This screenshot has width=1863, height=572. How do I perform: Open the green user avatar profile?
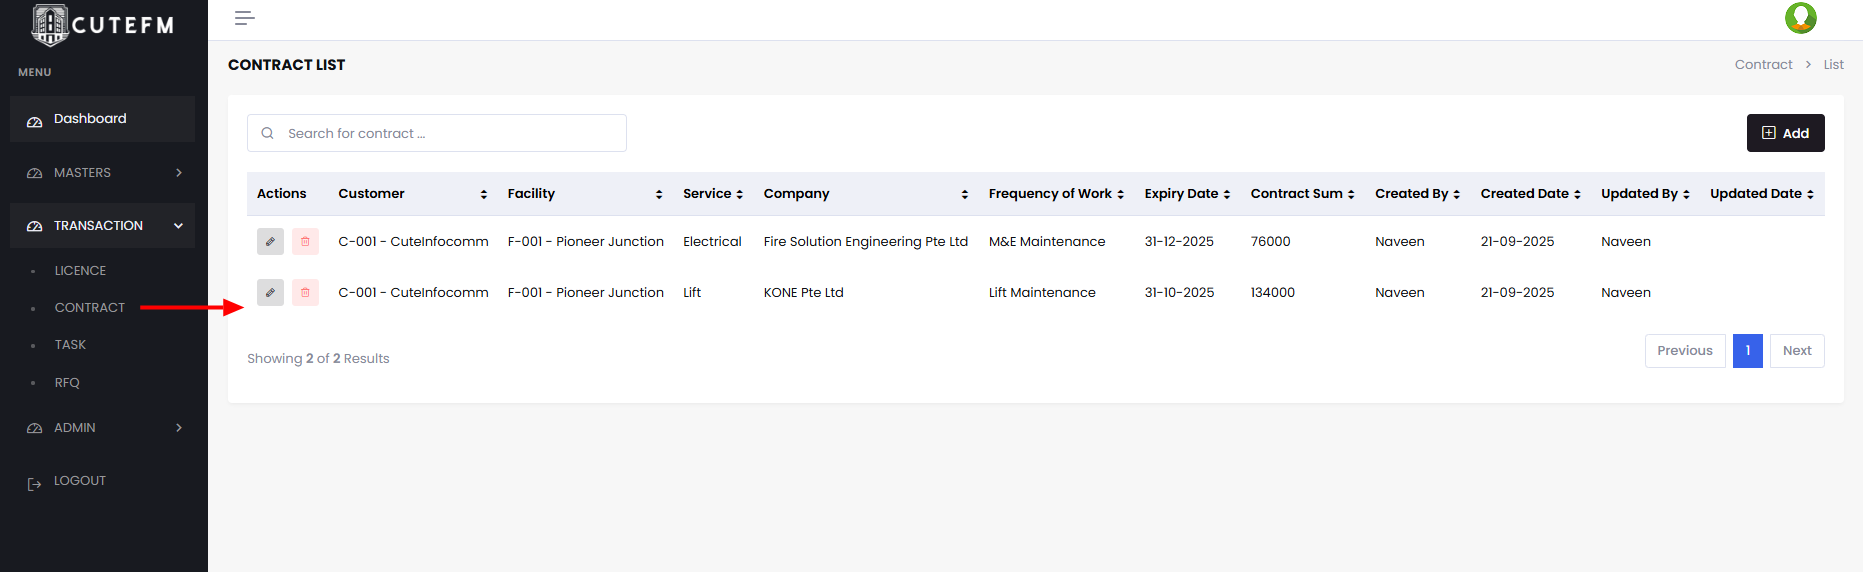point(1800,18)
